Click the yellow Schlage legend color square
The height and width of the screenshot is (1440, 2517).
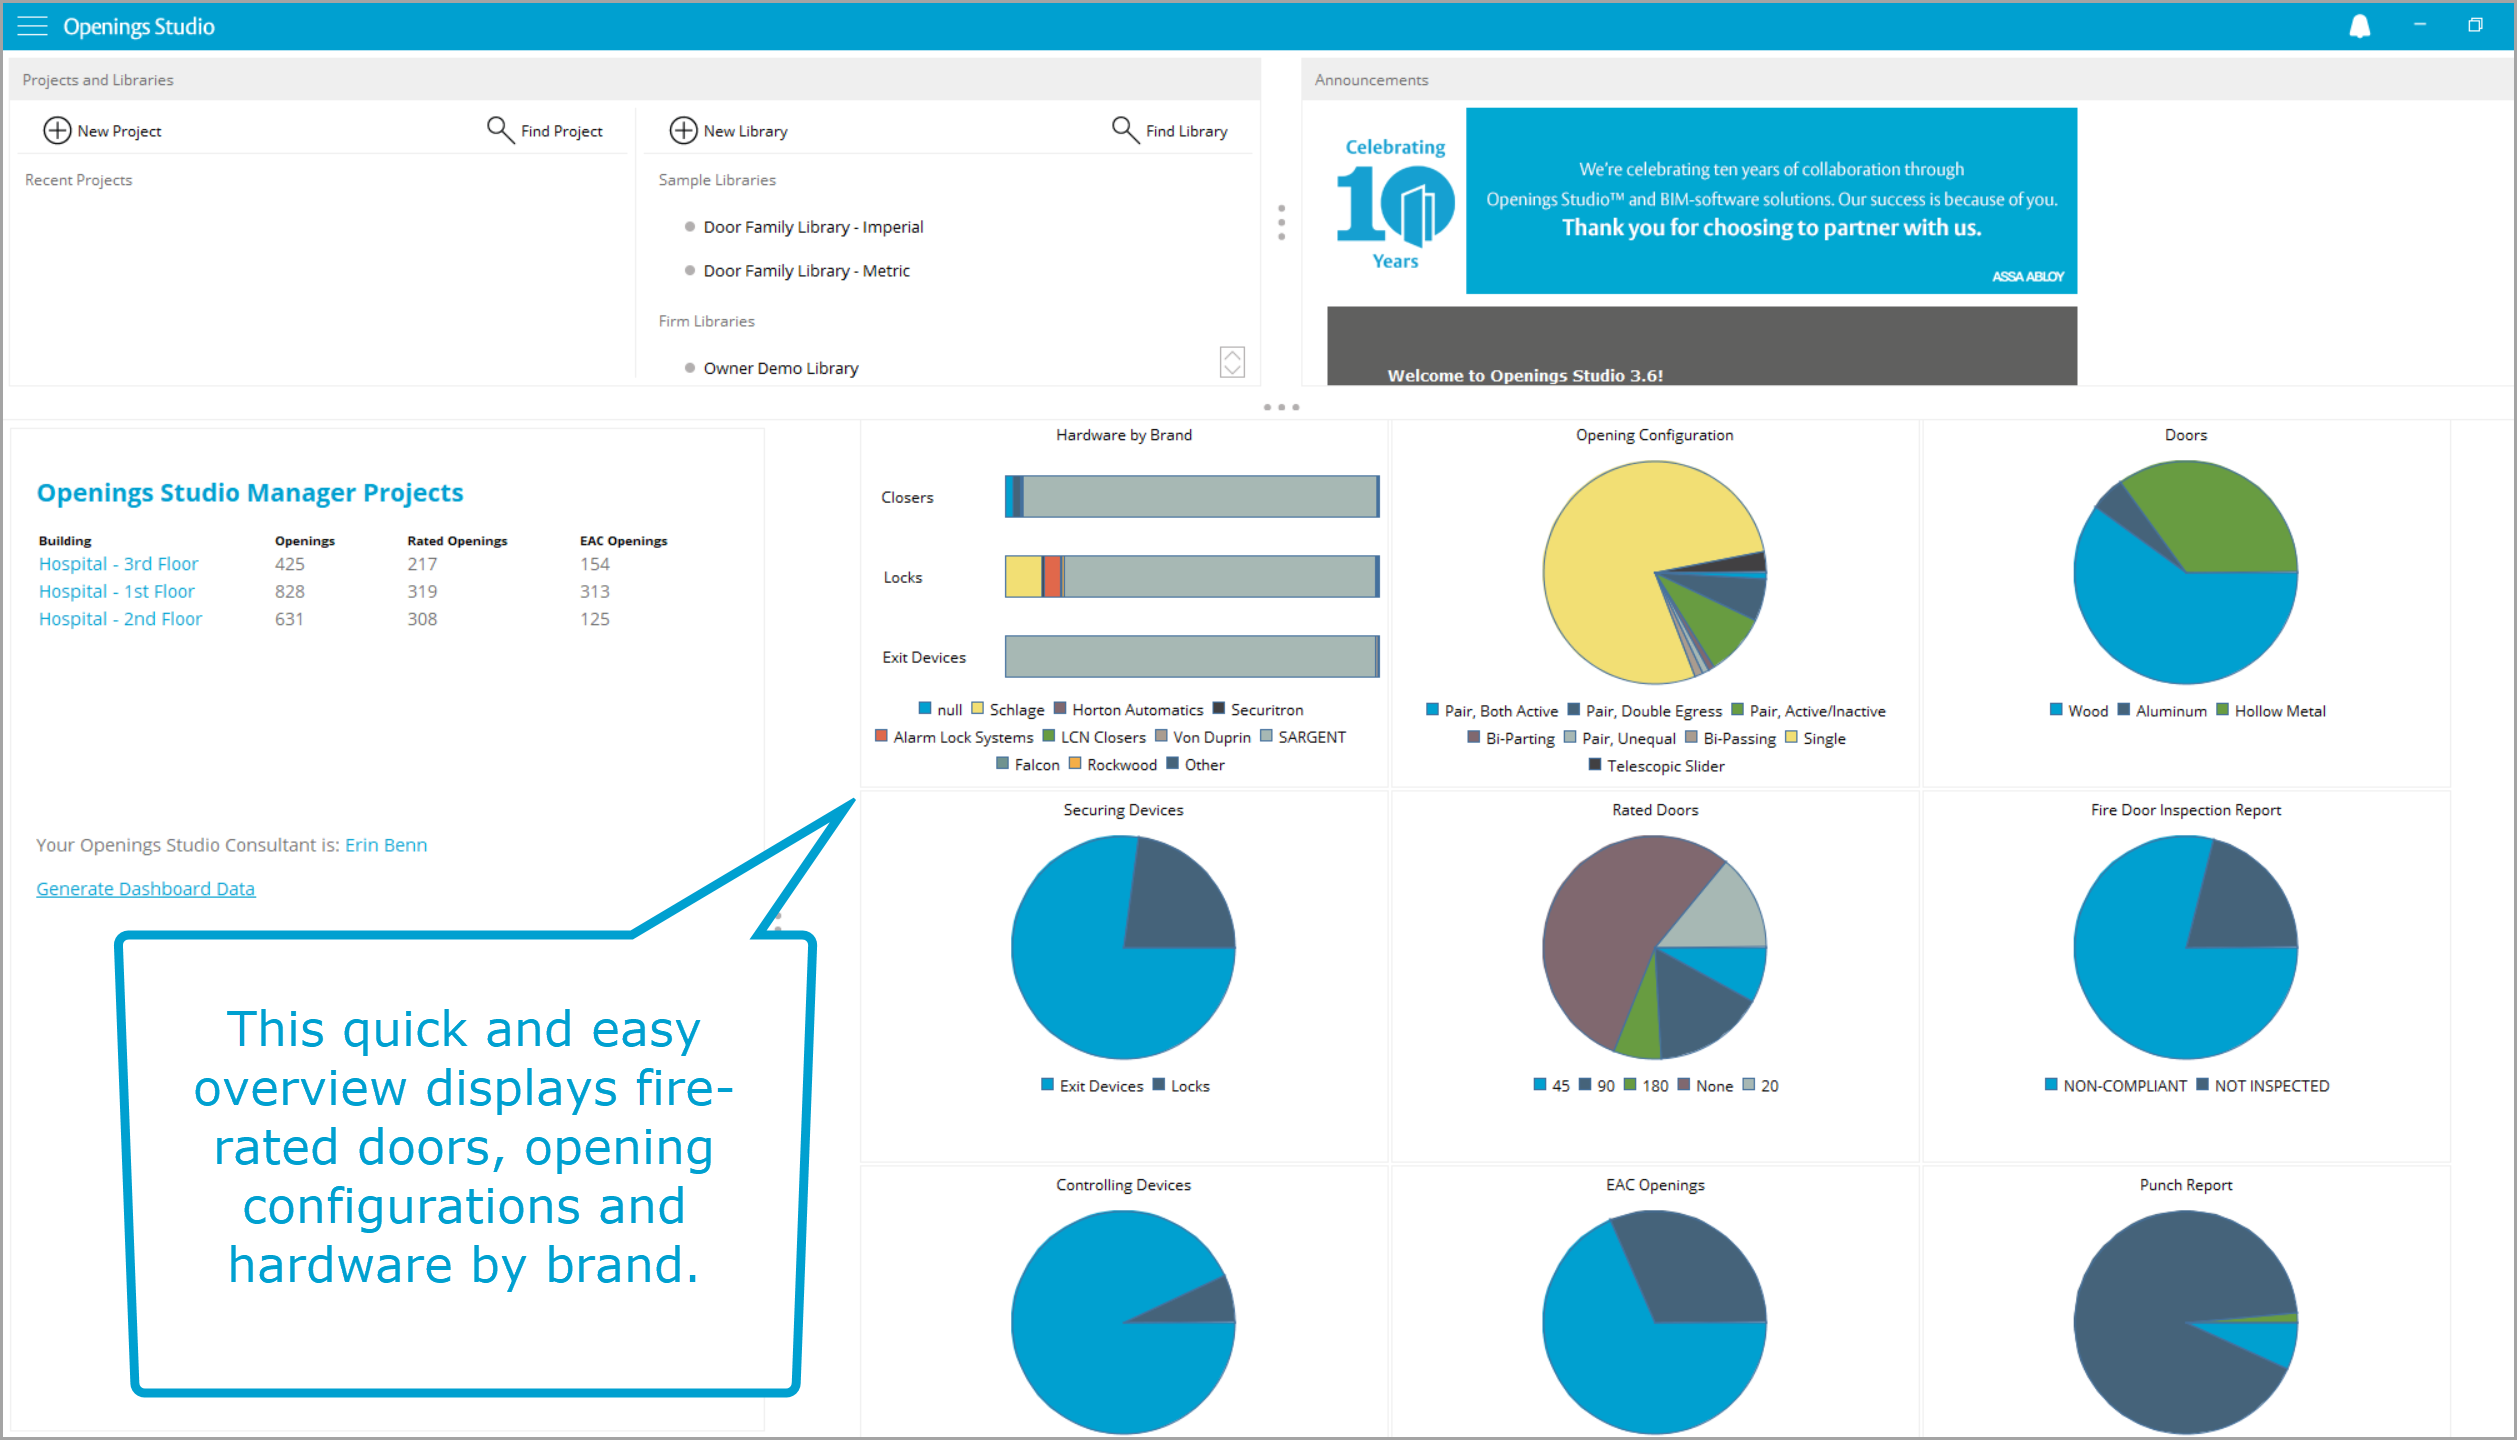pos(977,709)
